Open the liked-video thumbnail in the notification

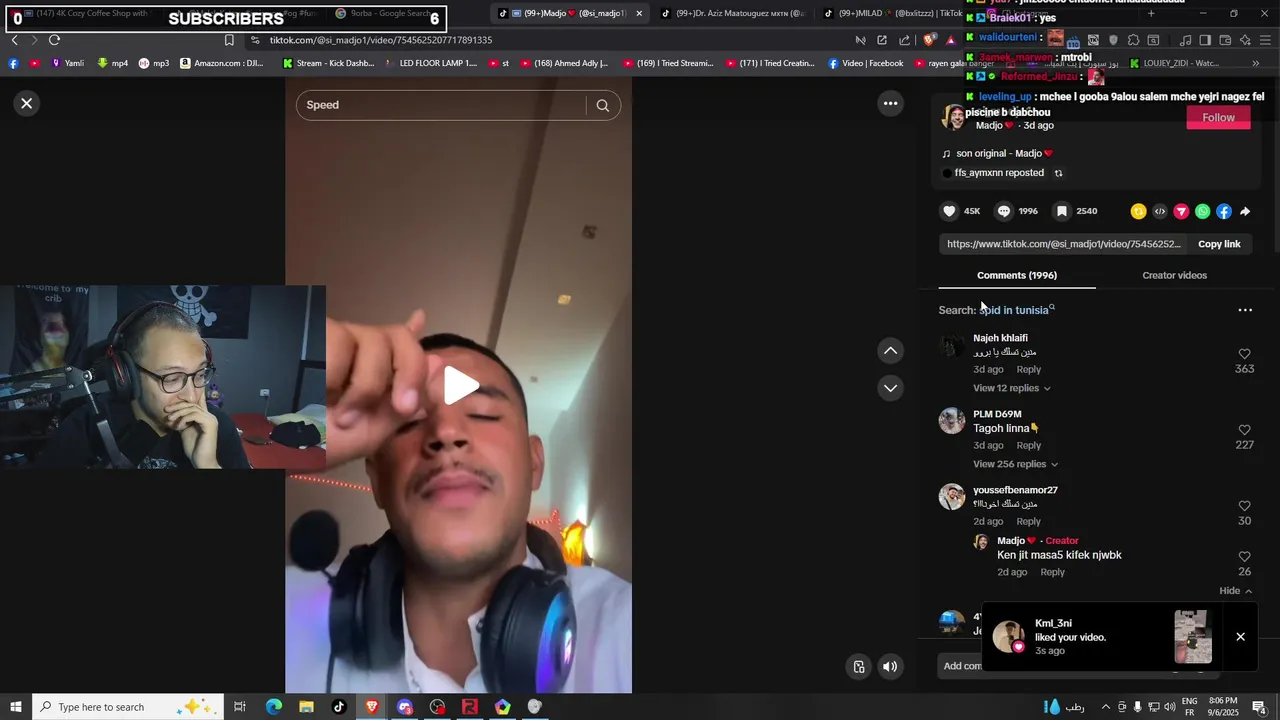click(1193, 637)
